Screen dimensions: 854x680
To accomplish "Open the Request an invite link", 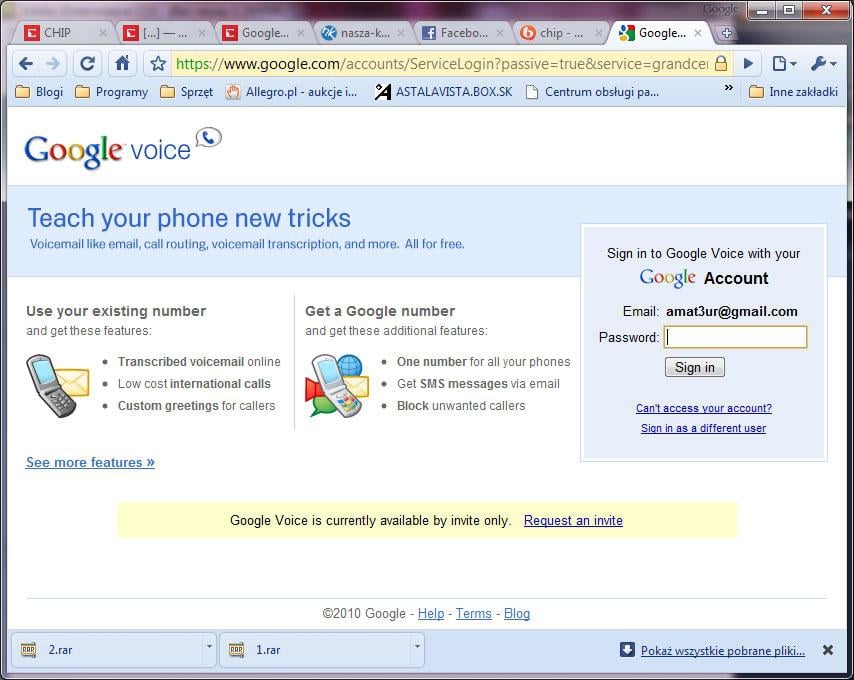I will click(573, 520).
